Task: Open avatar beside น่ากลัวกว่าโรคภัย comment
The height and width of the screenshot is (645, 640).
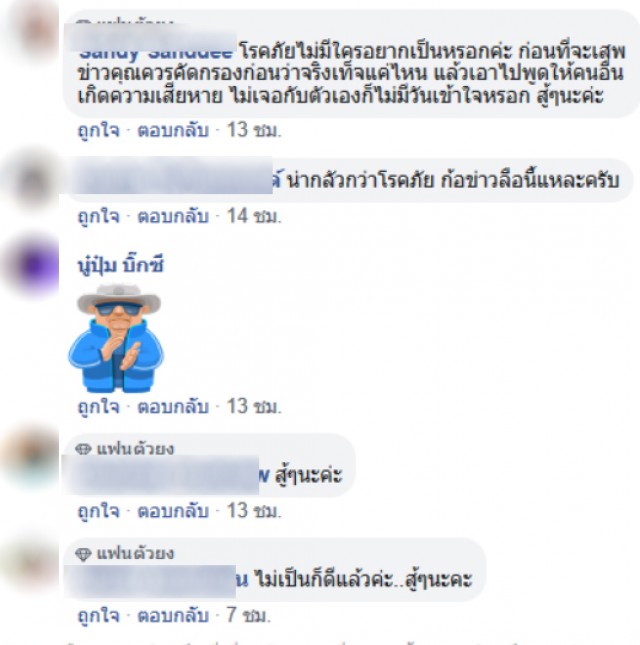Action: click(x=33, y=179)
